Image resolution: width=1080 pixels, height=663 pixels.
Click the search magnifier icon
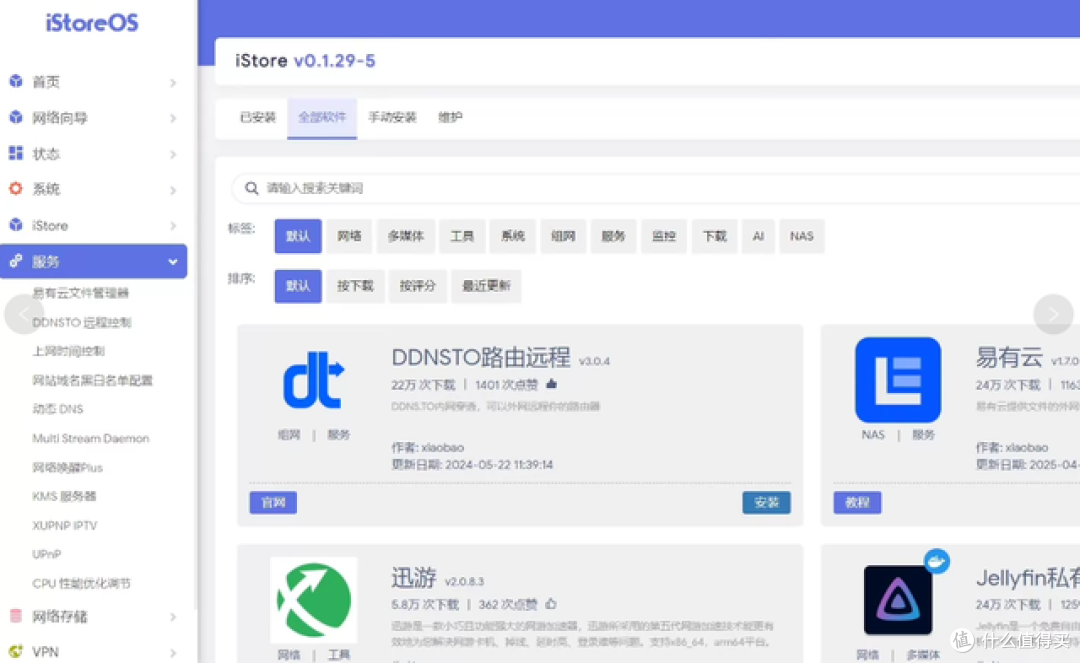(x=251, y=188)
